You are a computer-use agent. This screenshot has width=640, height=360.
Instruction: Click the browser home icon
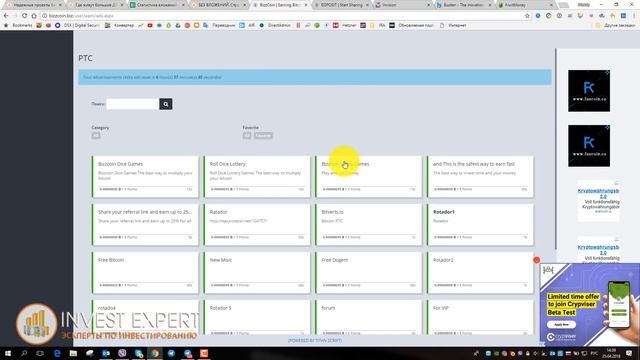point(34,16)
